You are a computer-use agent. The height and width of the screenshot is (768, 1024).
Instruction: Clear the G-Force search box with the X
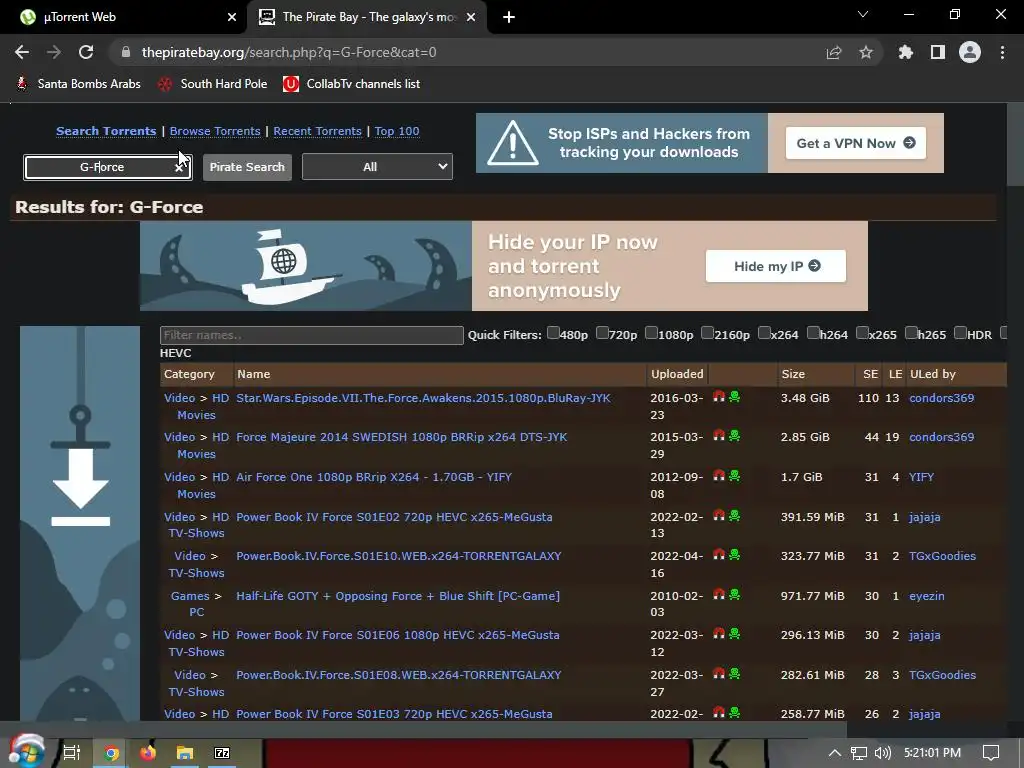pos(178,168)
